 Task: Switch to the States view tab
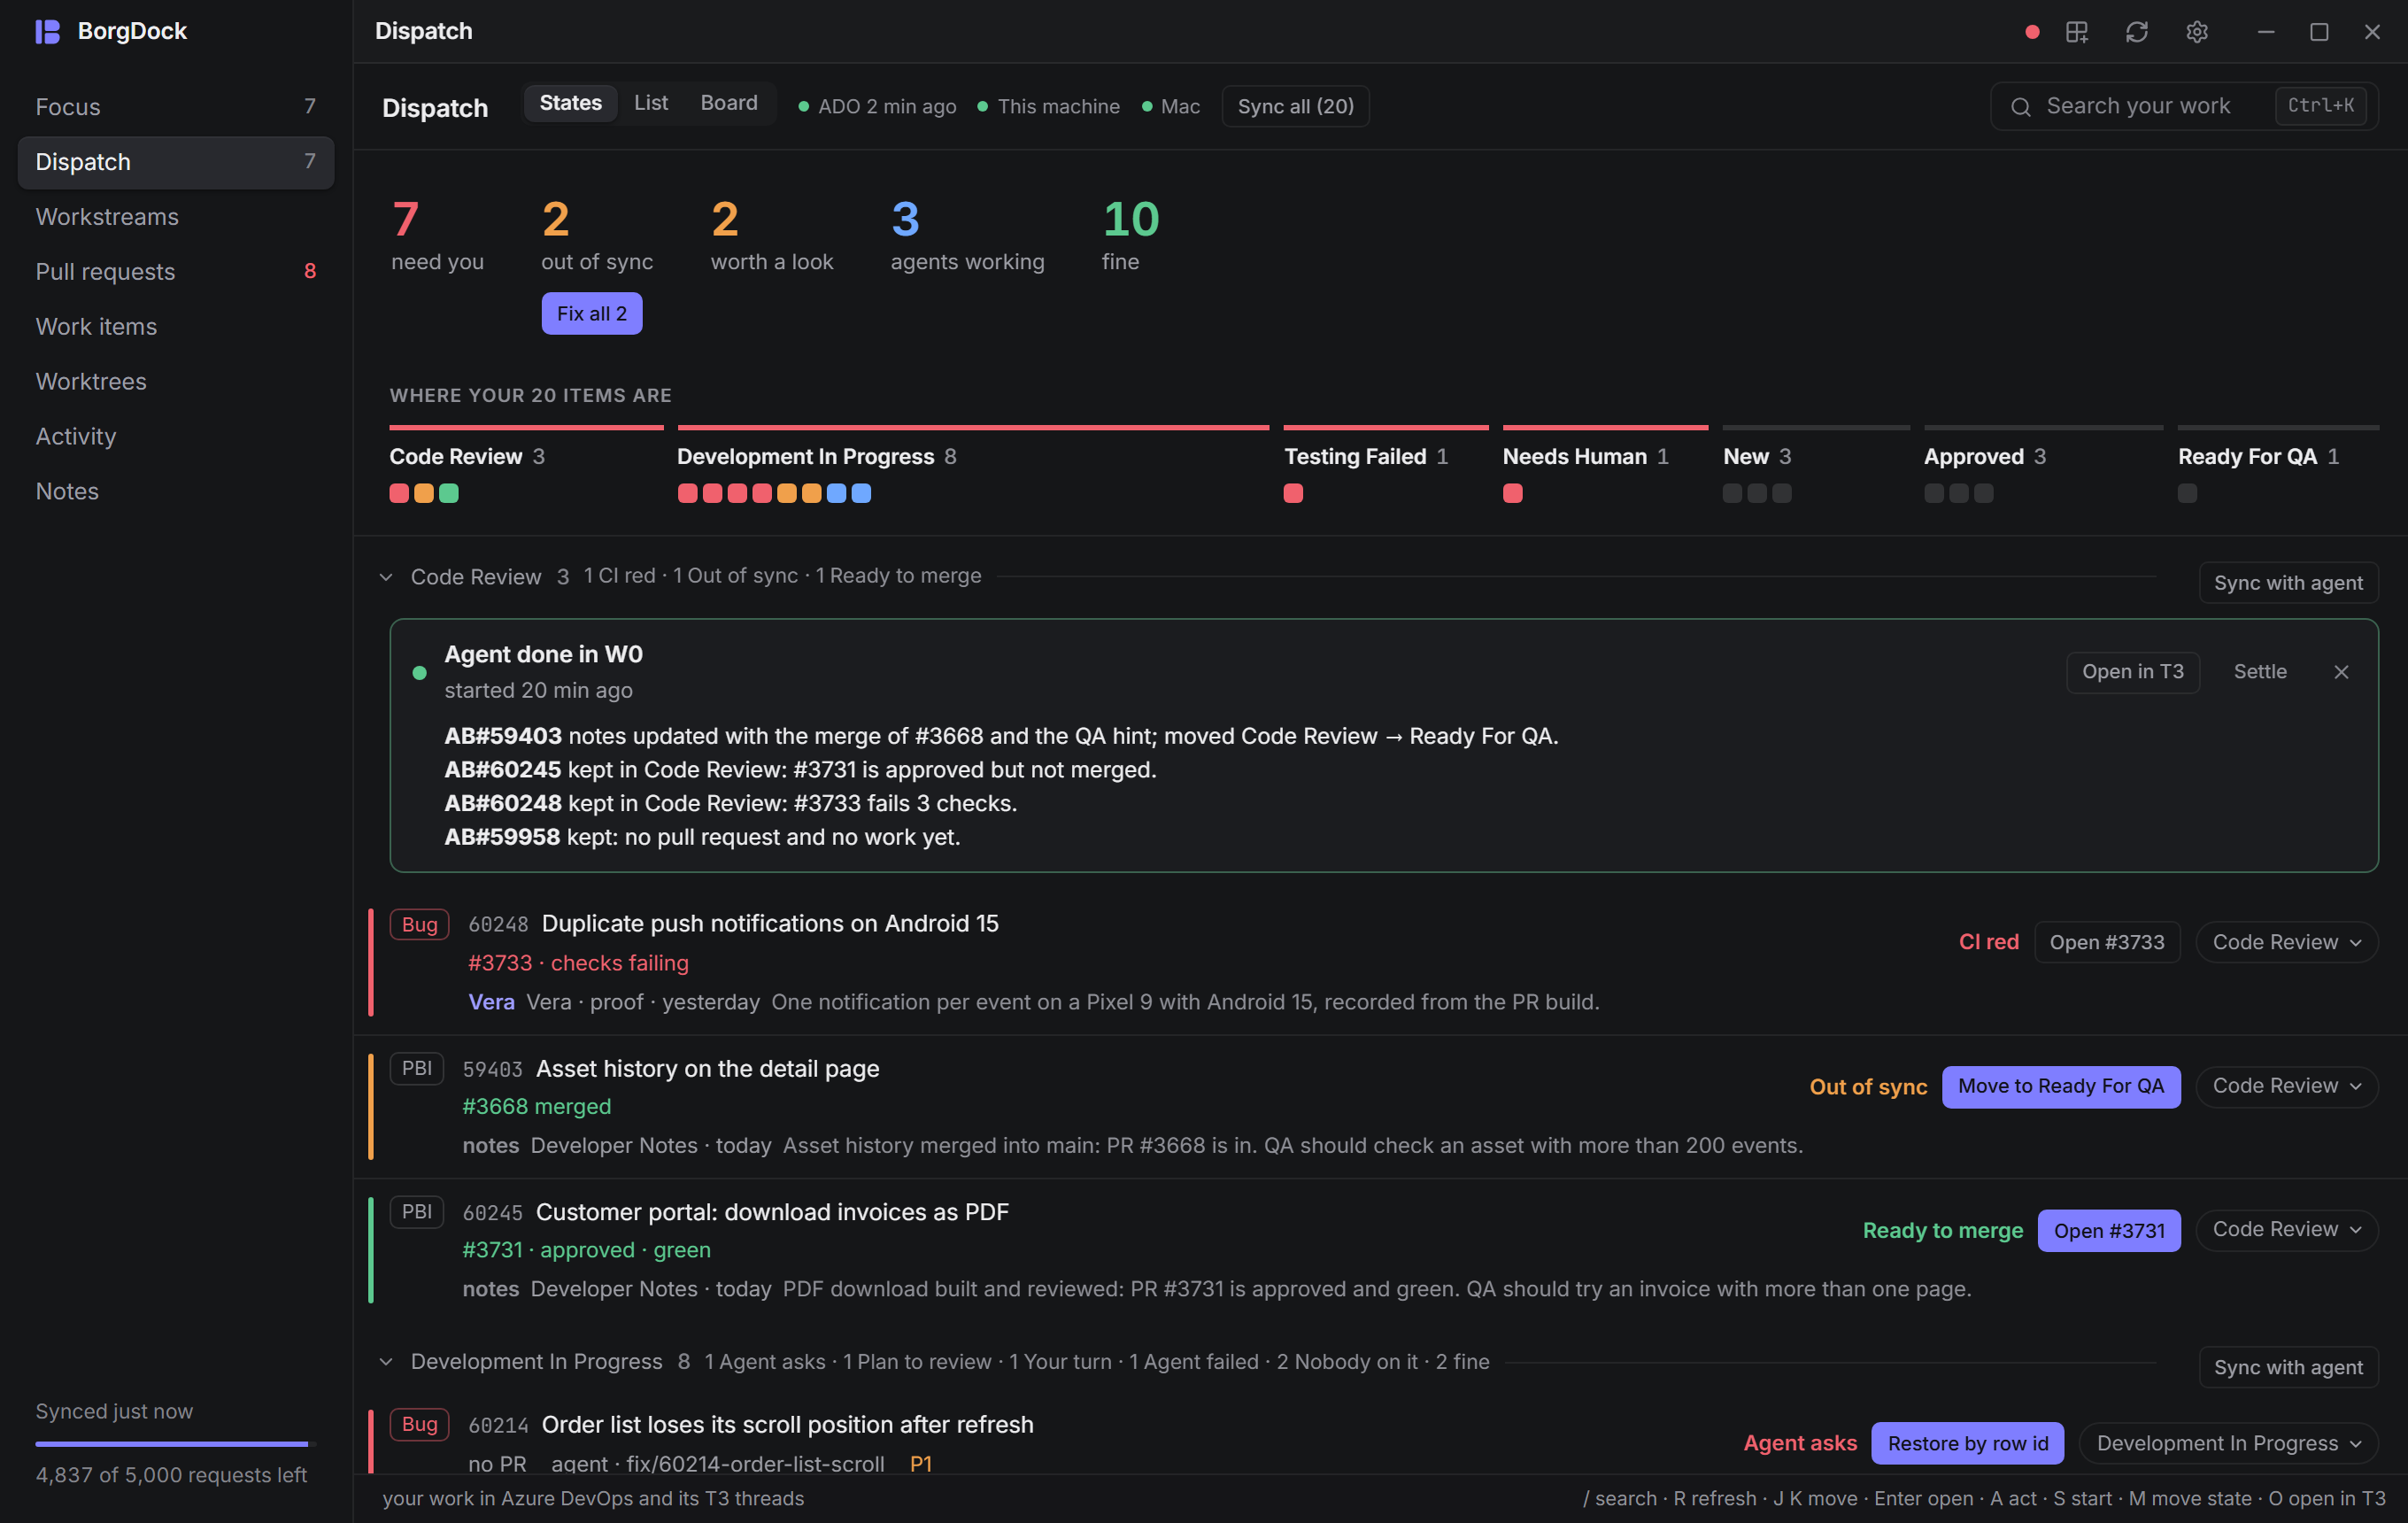point(570,103)
